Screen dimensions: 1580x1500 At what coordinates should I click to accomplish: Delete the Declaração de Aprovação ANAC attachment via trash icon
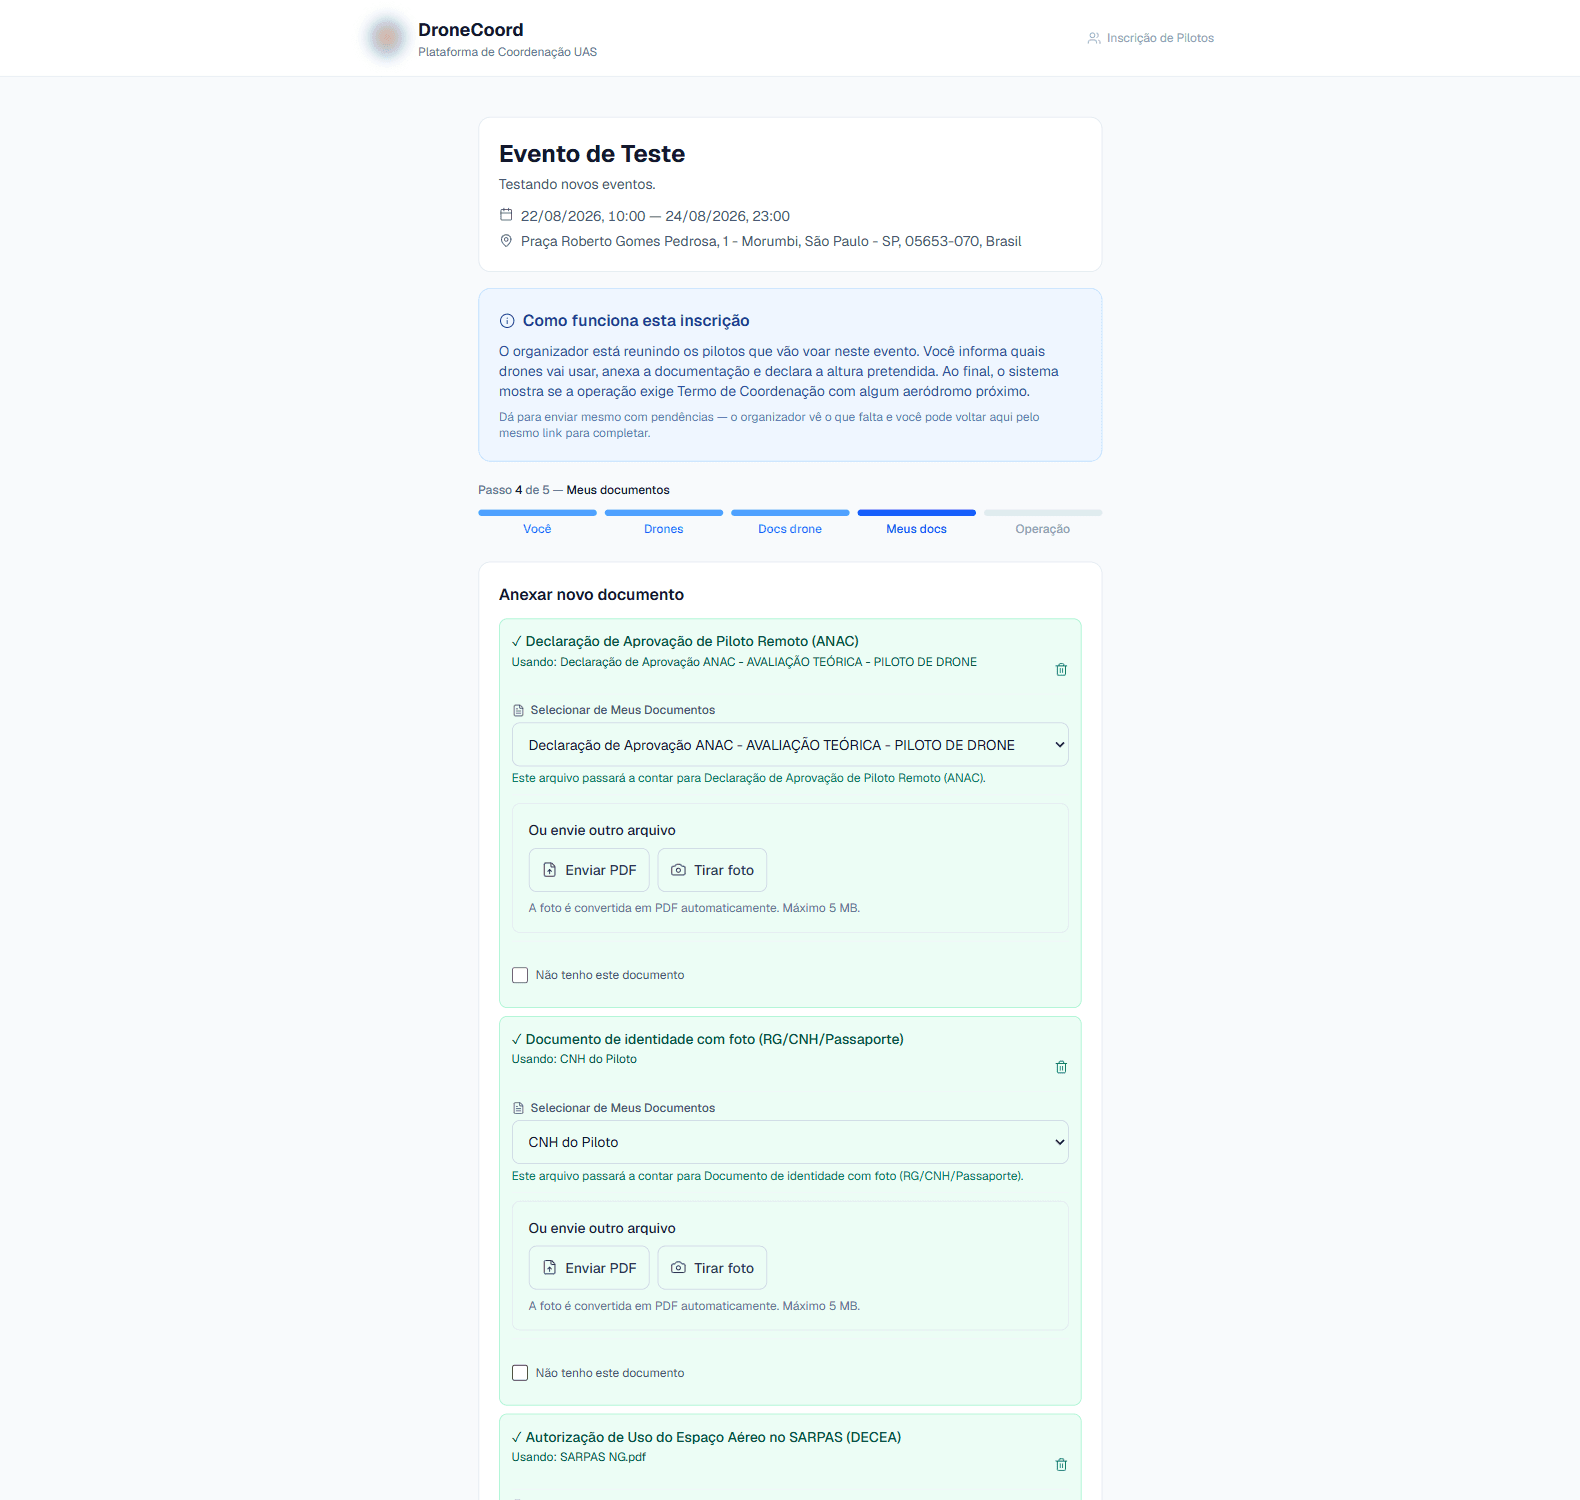(1061, 669)
